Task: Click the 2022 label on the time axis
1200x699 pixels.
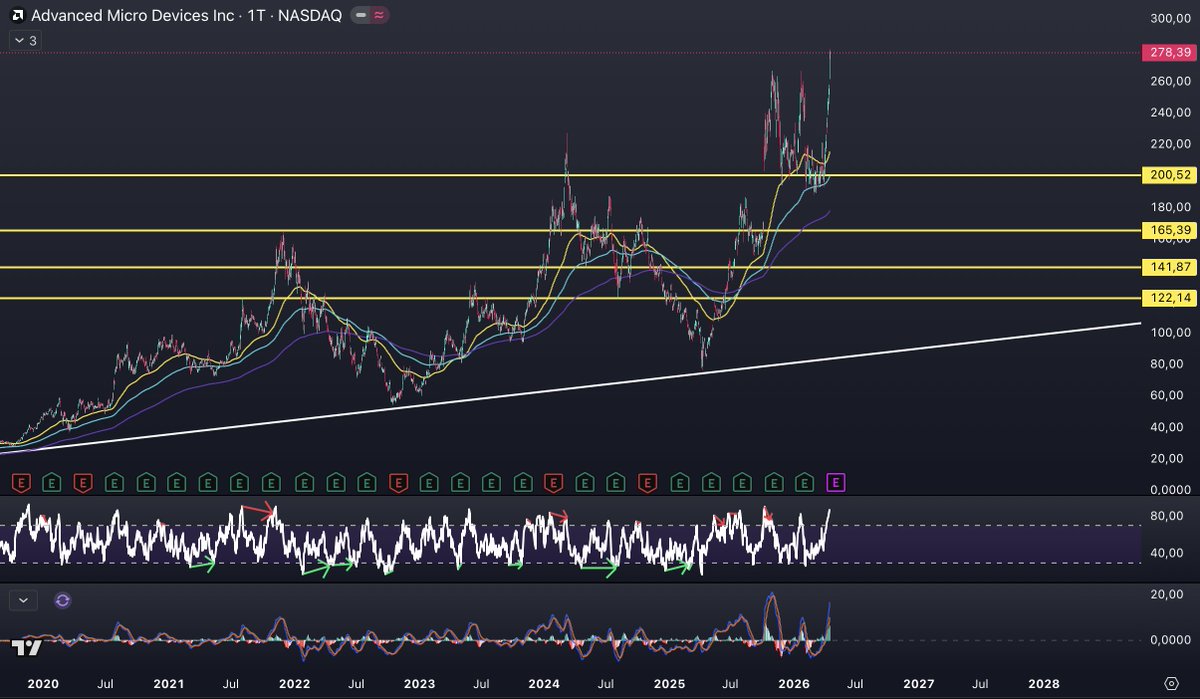Action: 293,684
